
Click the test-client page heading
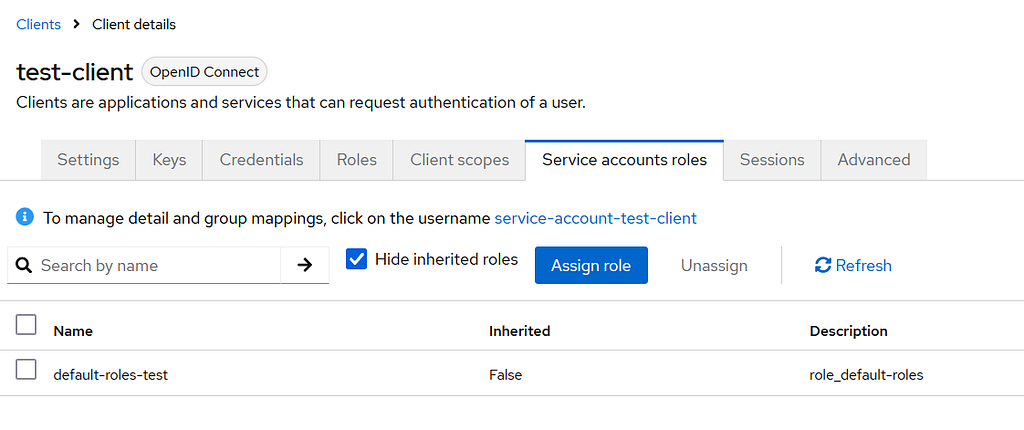pyautogui.click(x=74, y=72)
